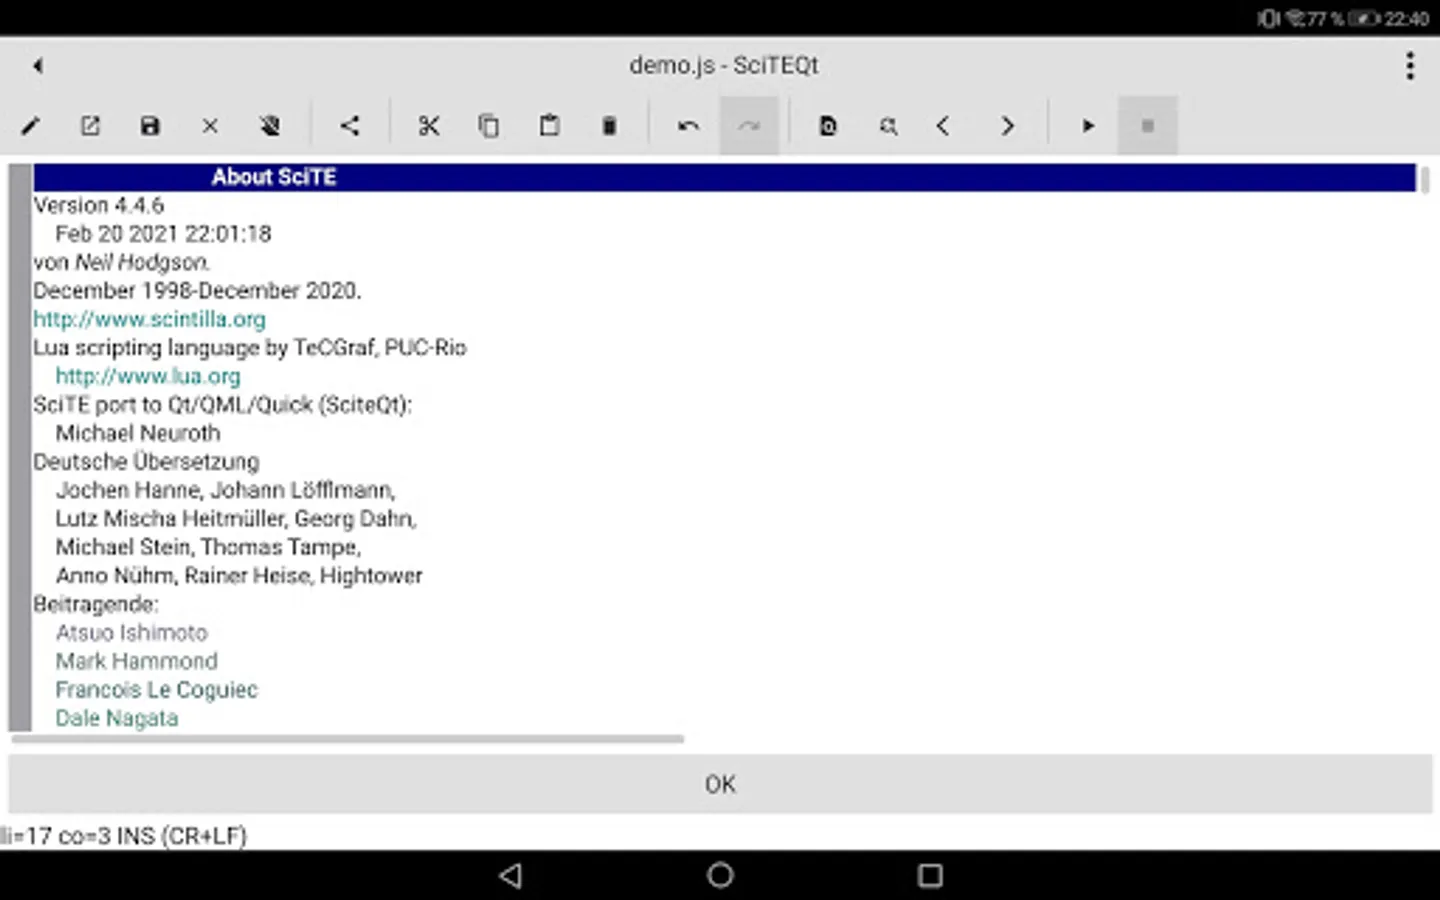Click the 'Jochen Hanne, Johann Löfflmann,' line
Image resolution: width=1440 pixels, height=900 pixels.
click(226, 490)
